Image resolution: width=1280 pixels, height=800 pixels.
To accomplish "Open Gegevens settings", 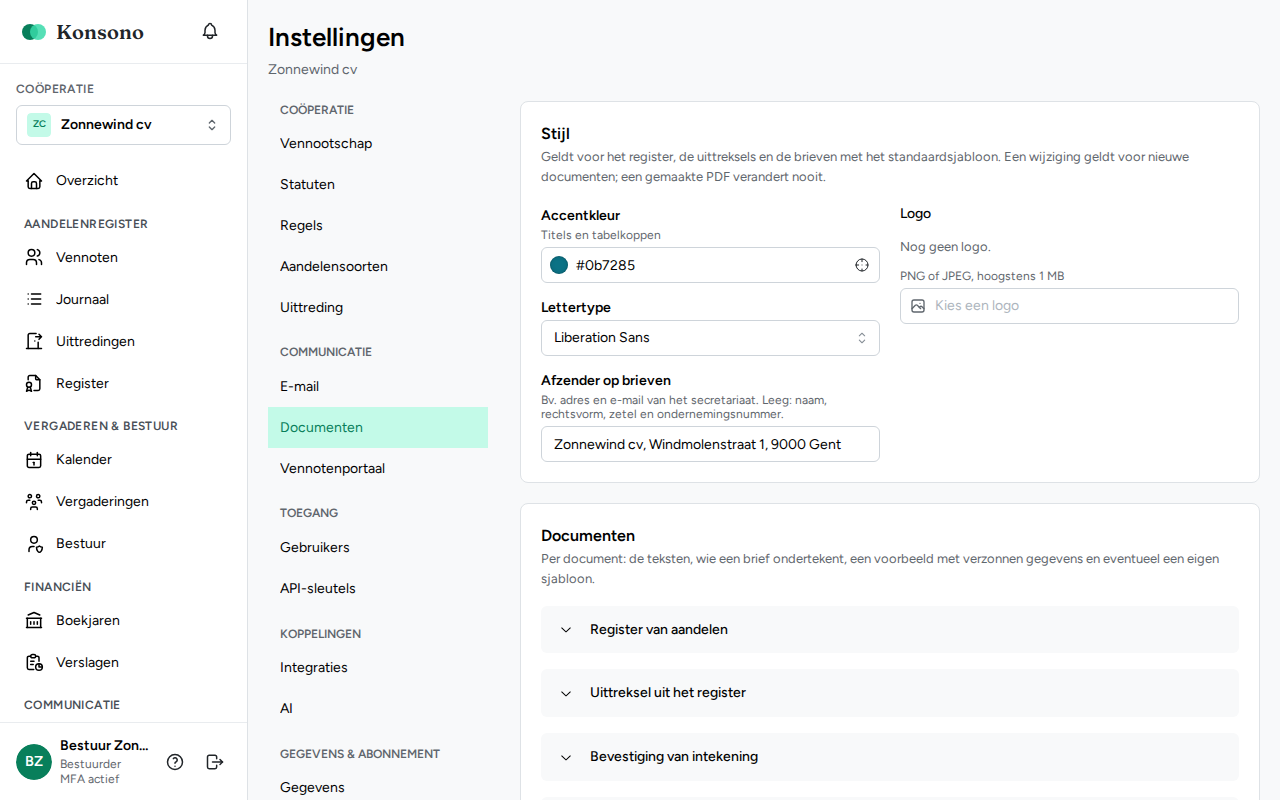I will click(x=378, y=788).
